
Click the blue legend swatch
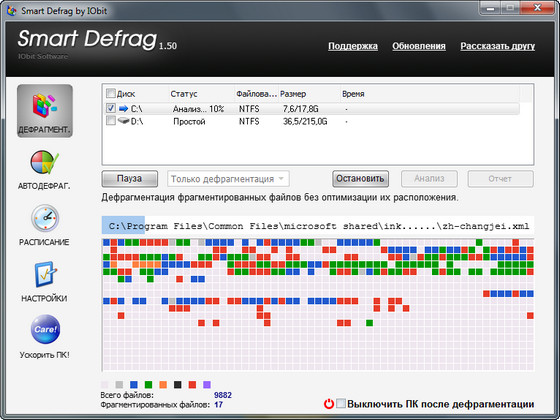(134, 385)
